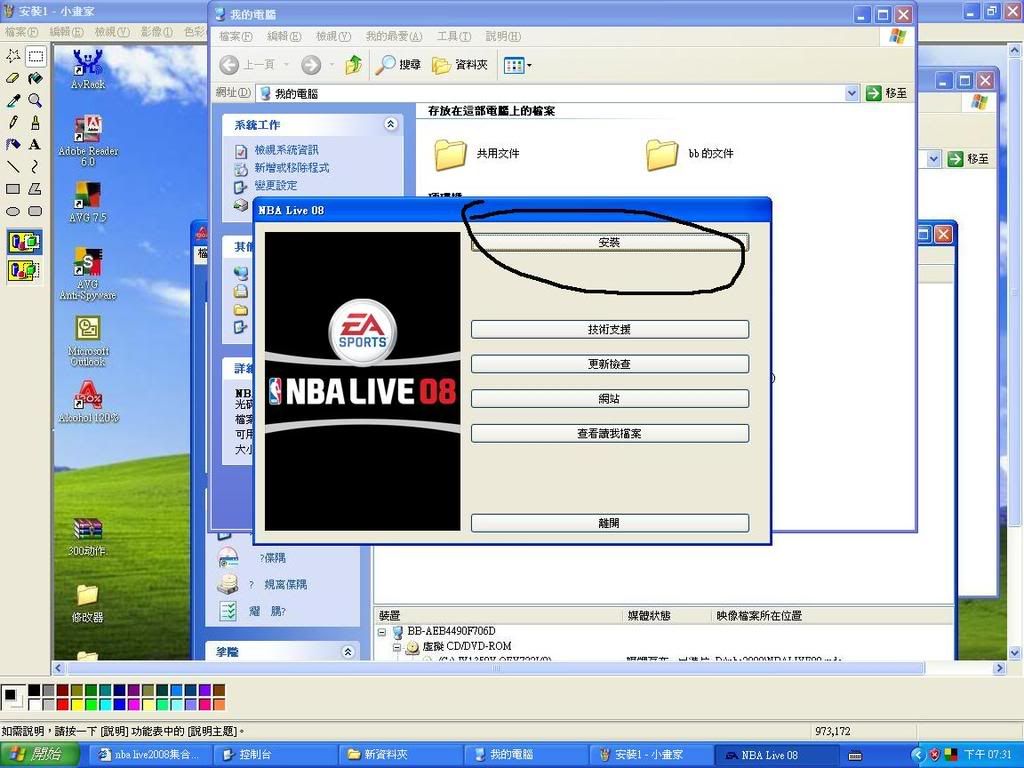This screenshot has width=1024, height=768.
Task: Click the Adobe Reader 6.0 desktop icon
Action: tap(88, 140)
